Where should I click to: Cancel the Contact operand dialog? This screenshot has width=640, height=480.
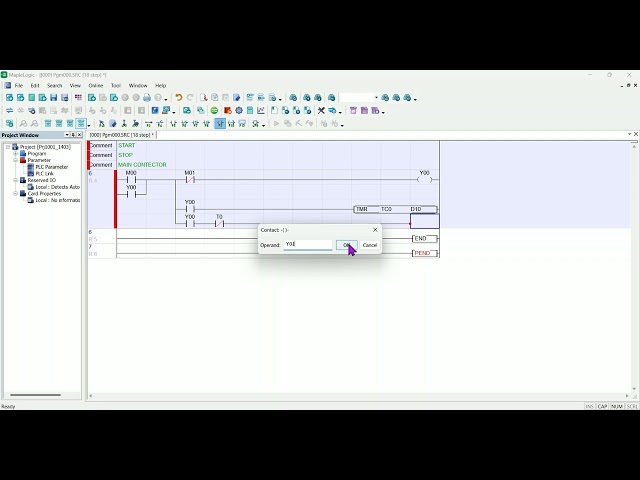370,245
